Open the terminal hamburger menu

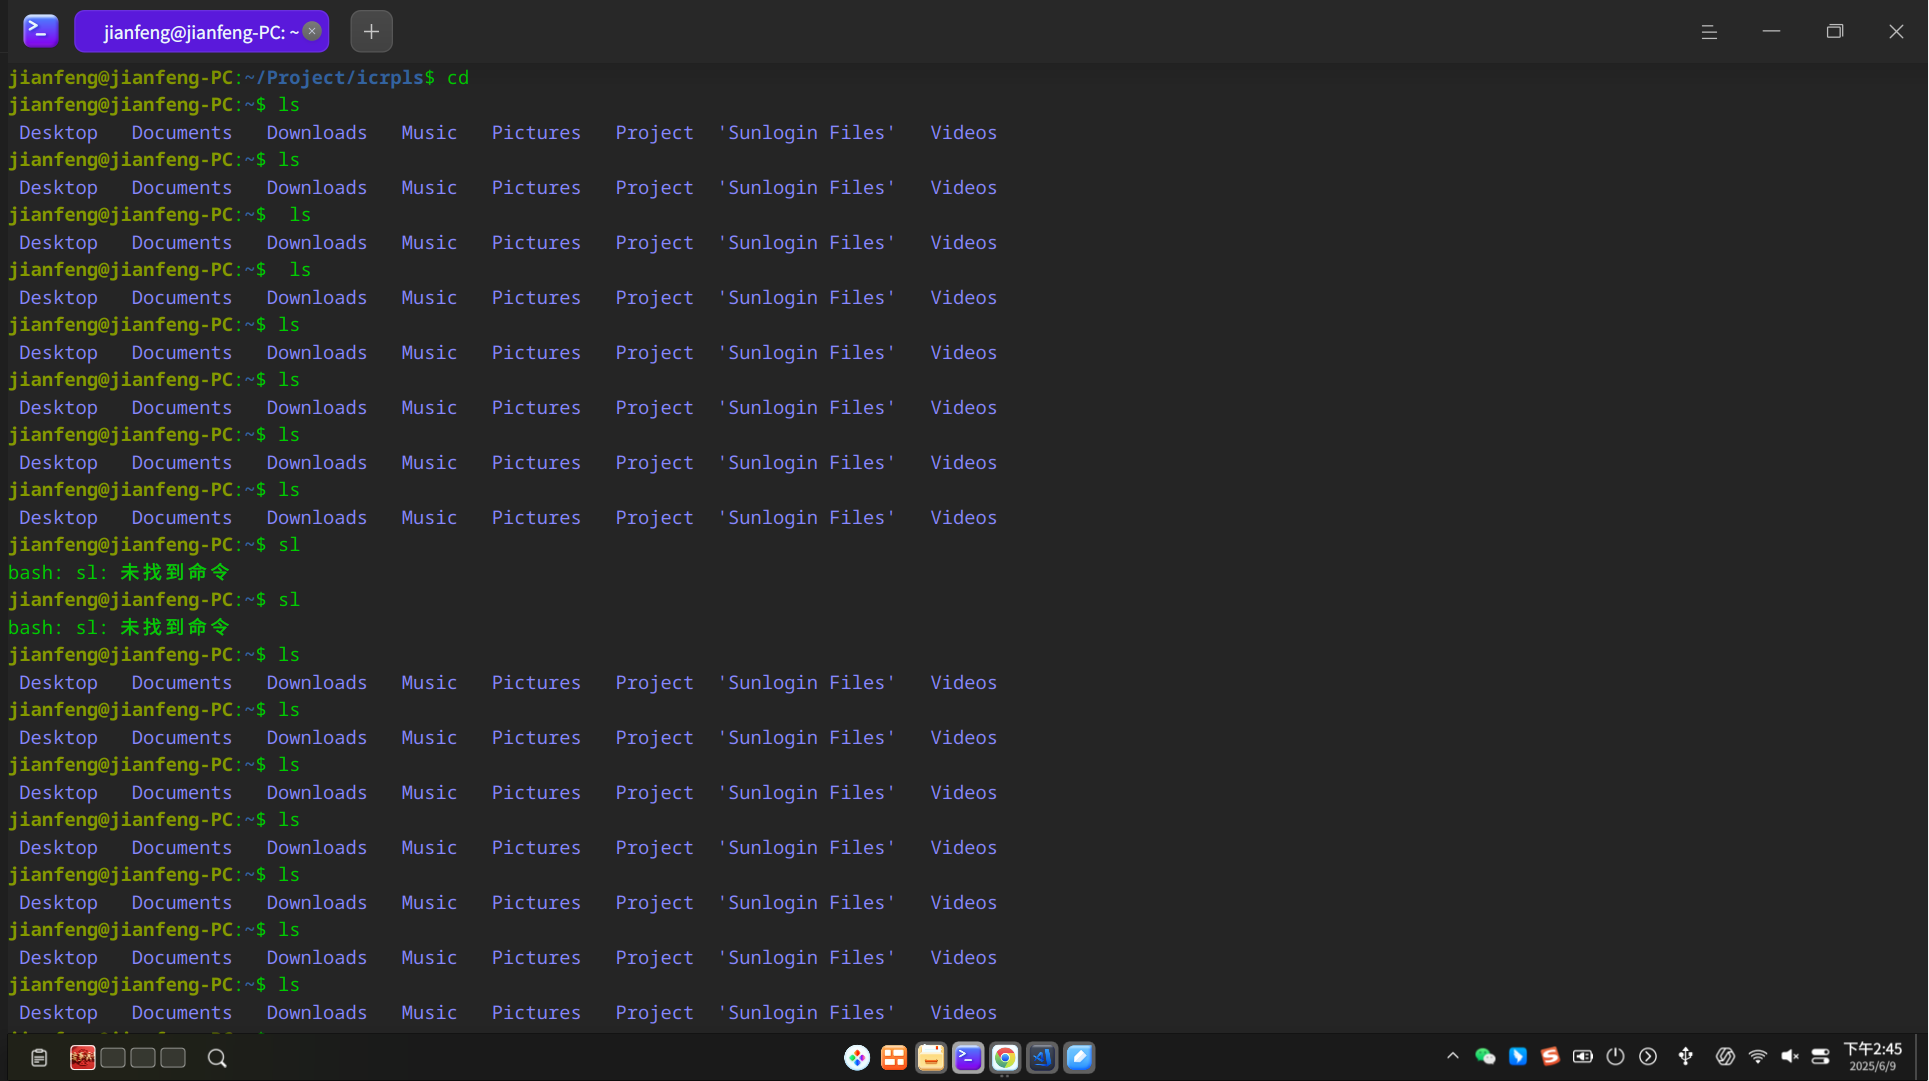click(x=1709, y=32)
